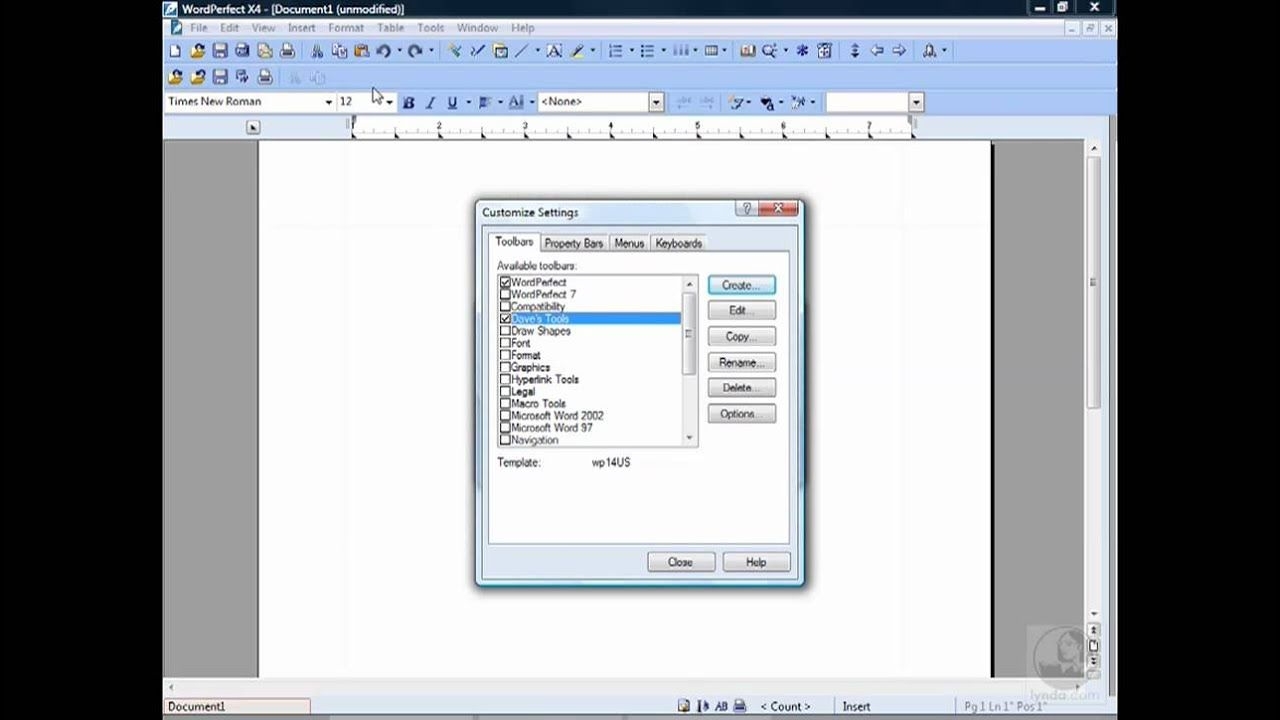1280x720 pixels.
Task: Expand the Numbering dropdown arrow
Action: pyautogui.click(x=631, y=51)
